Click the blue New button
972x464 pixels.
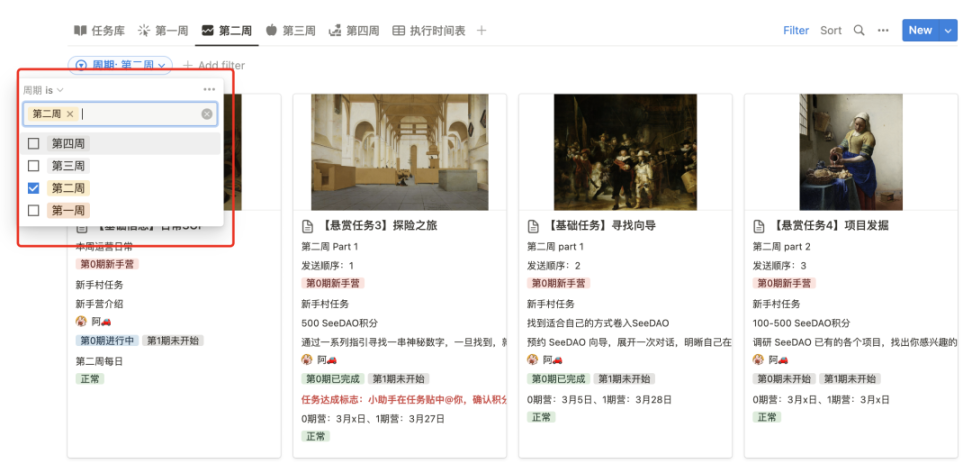click(x=921, y=30)
